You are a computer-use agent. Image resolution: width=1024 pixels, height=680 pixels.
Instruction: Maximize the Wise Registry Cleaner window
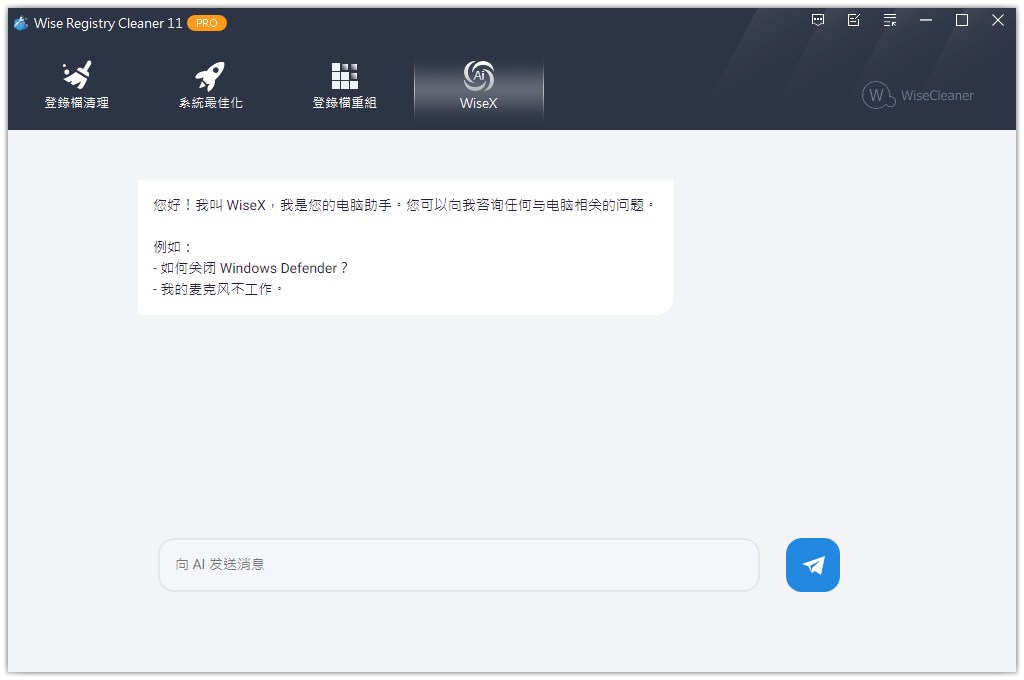[961, 20]
